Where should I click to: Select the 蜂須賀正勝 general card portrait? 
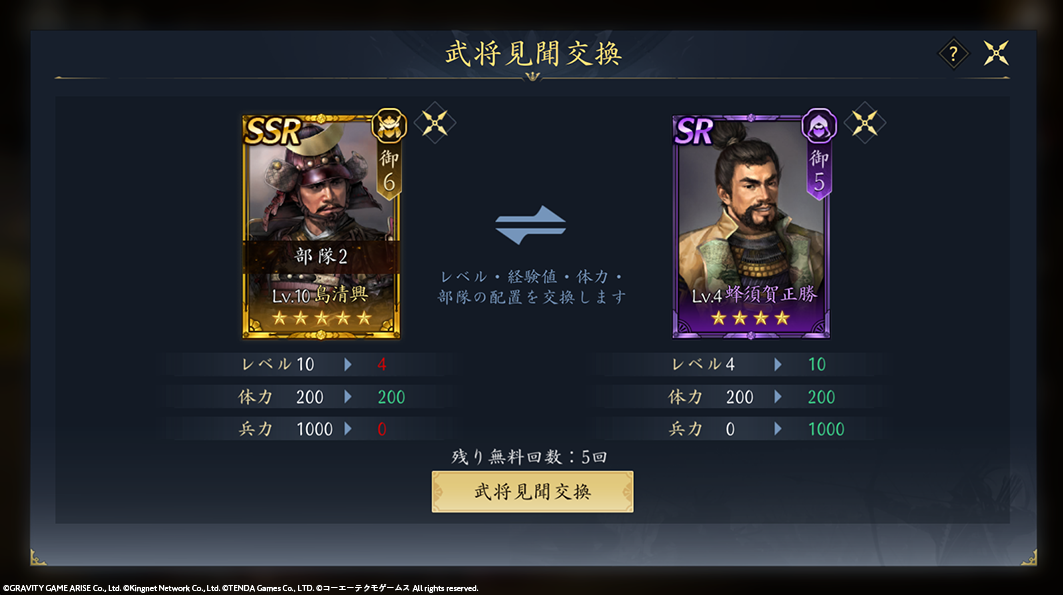pyautogui.click(x=750, y=226)
